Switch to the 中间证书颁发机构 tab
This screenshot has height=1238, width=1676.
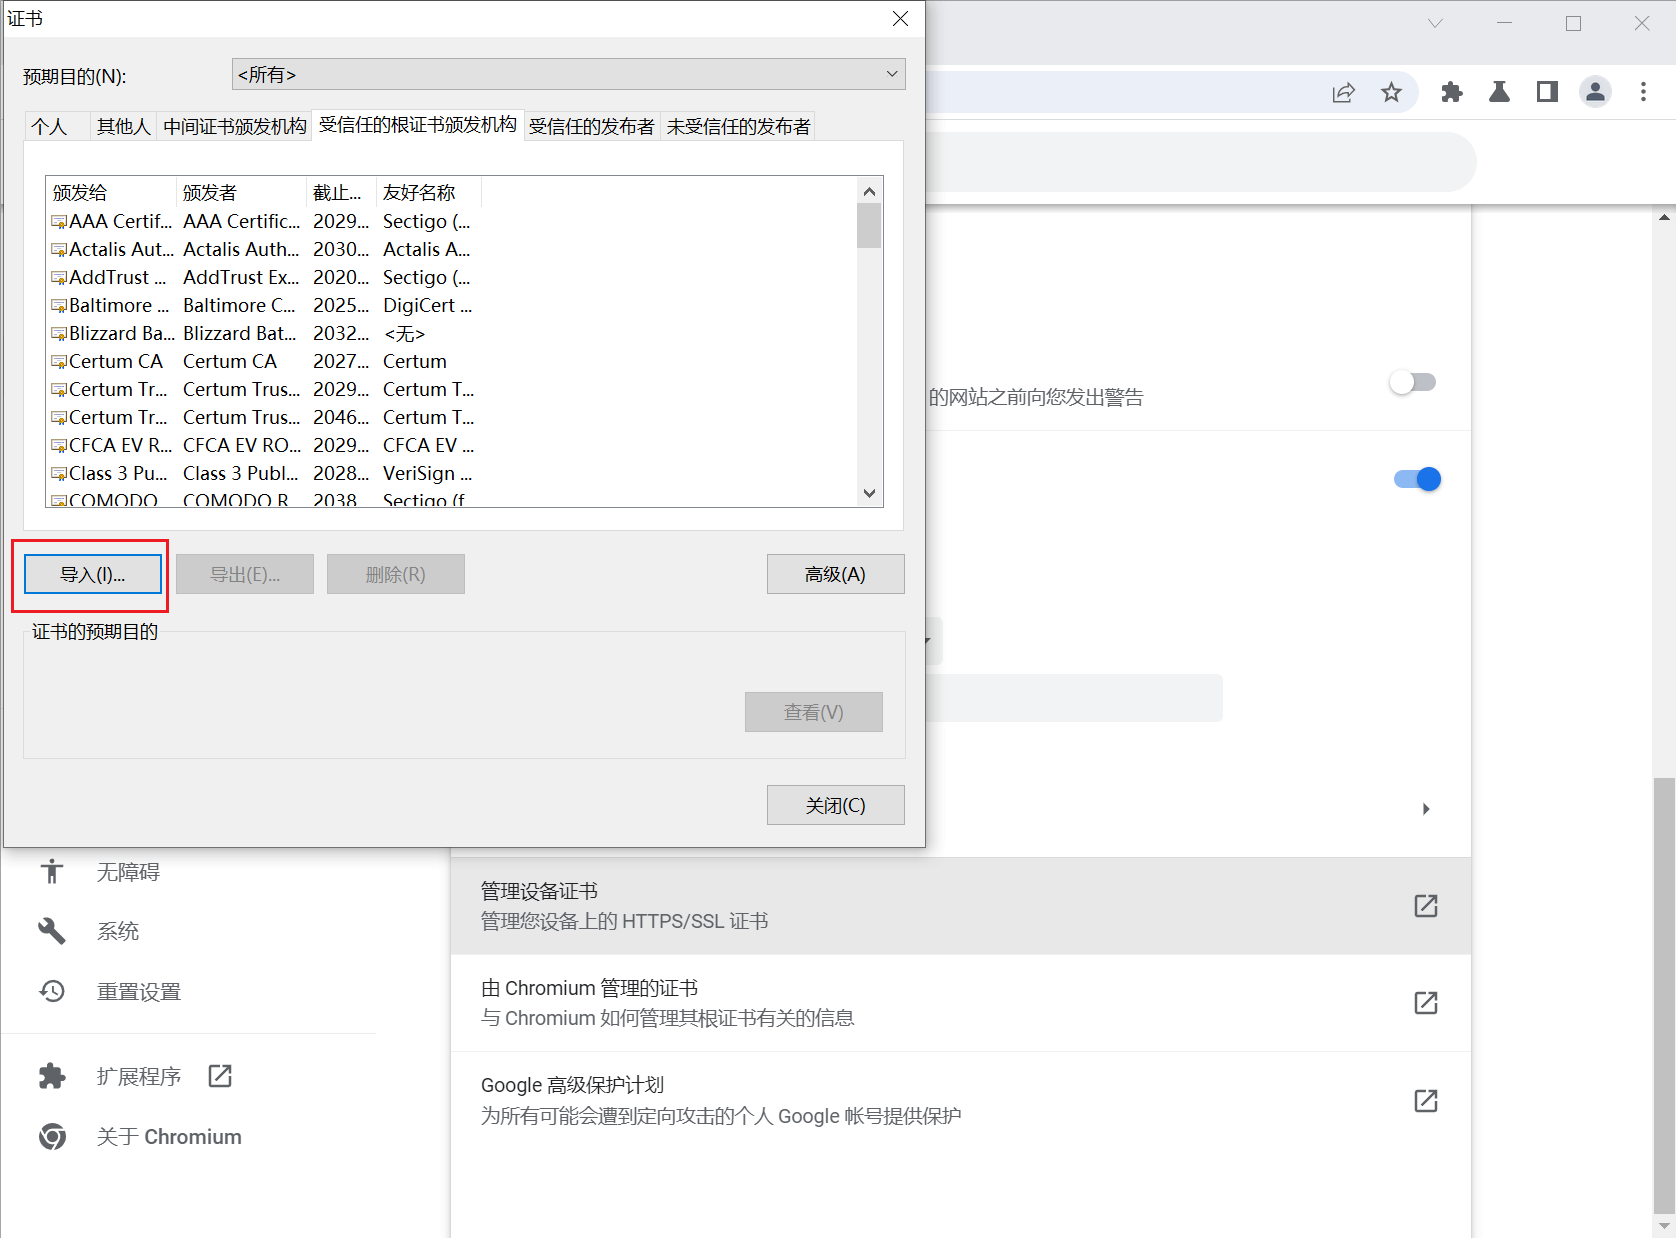point(234,127)
